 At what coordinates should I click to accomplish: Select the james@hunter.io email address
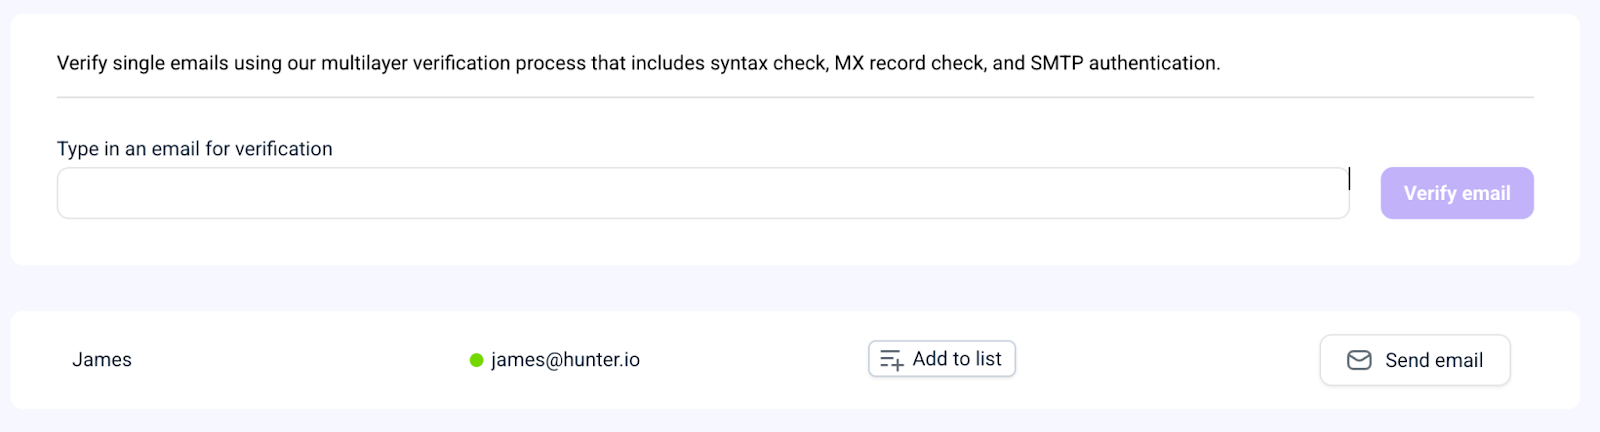(x=565, y=360)
